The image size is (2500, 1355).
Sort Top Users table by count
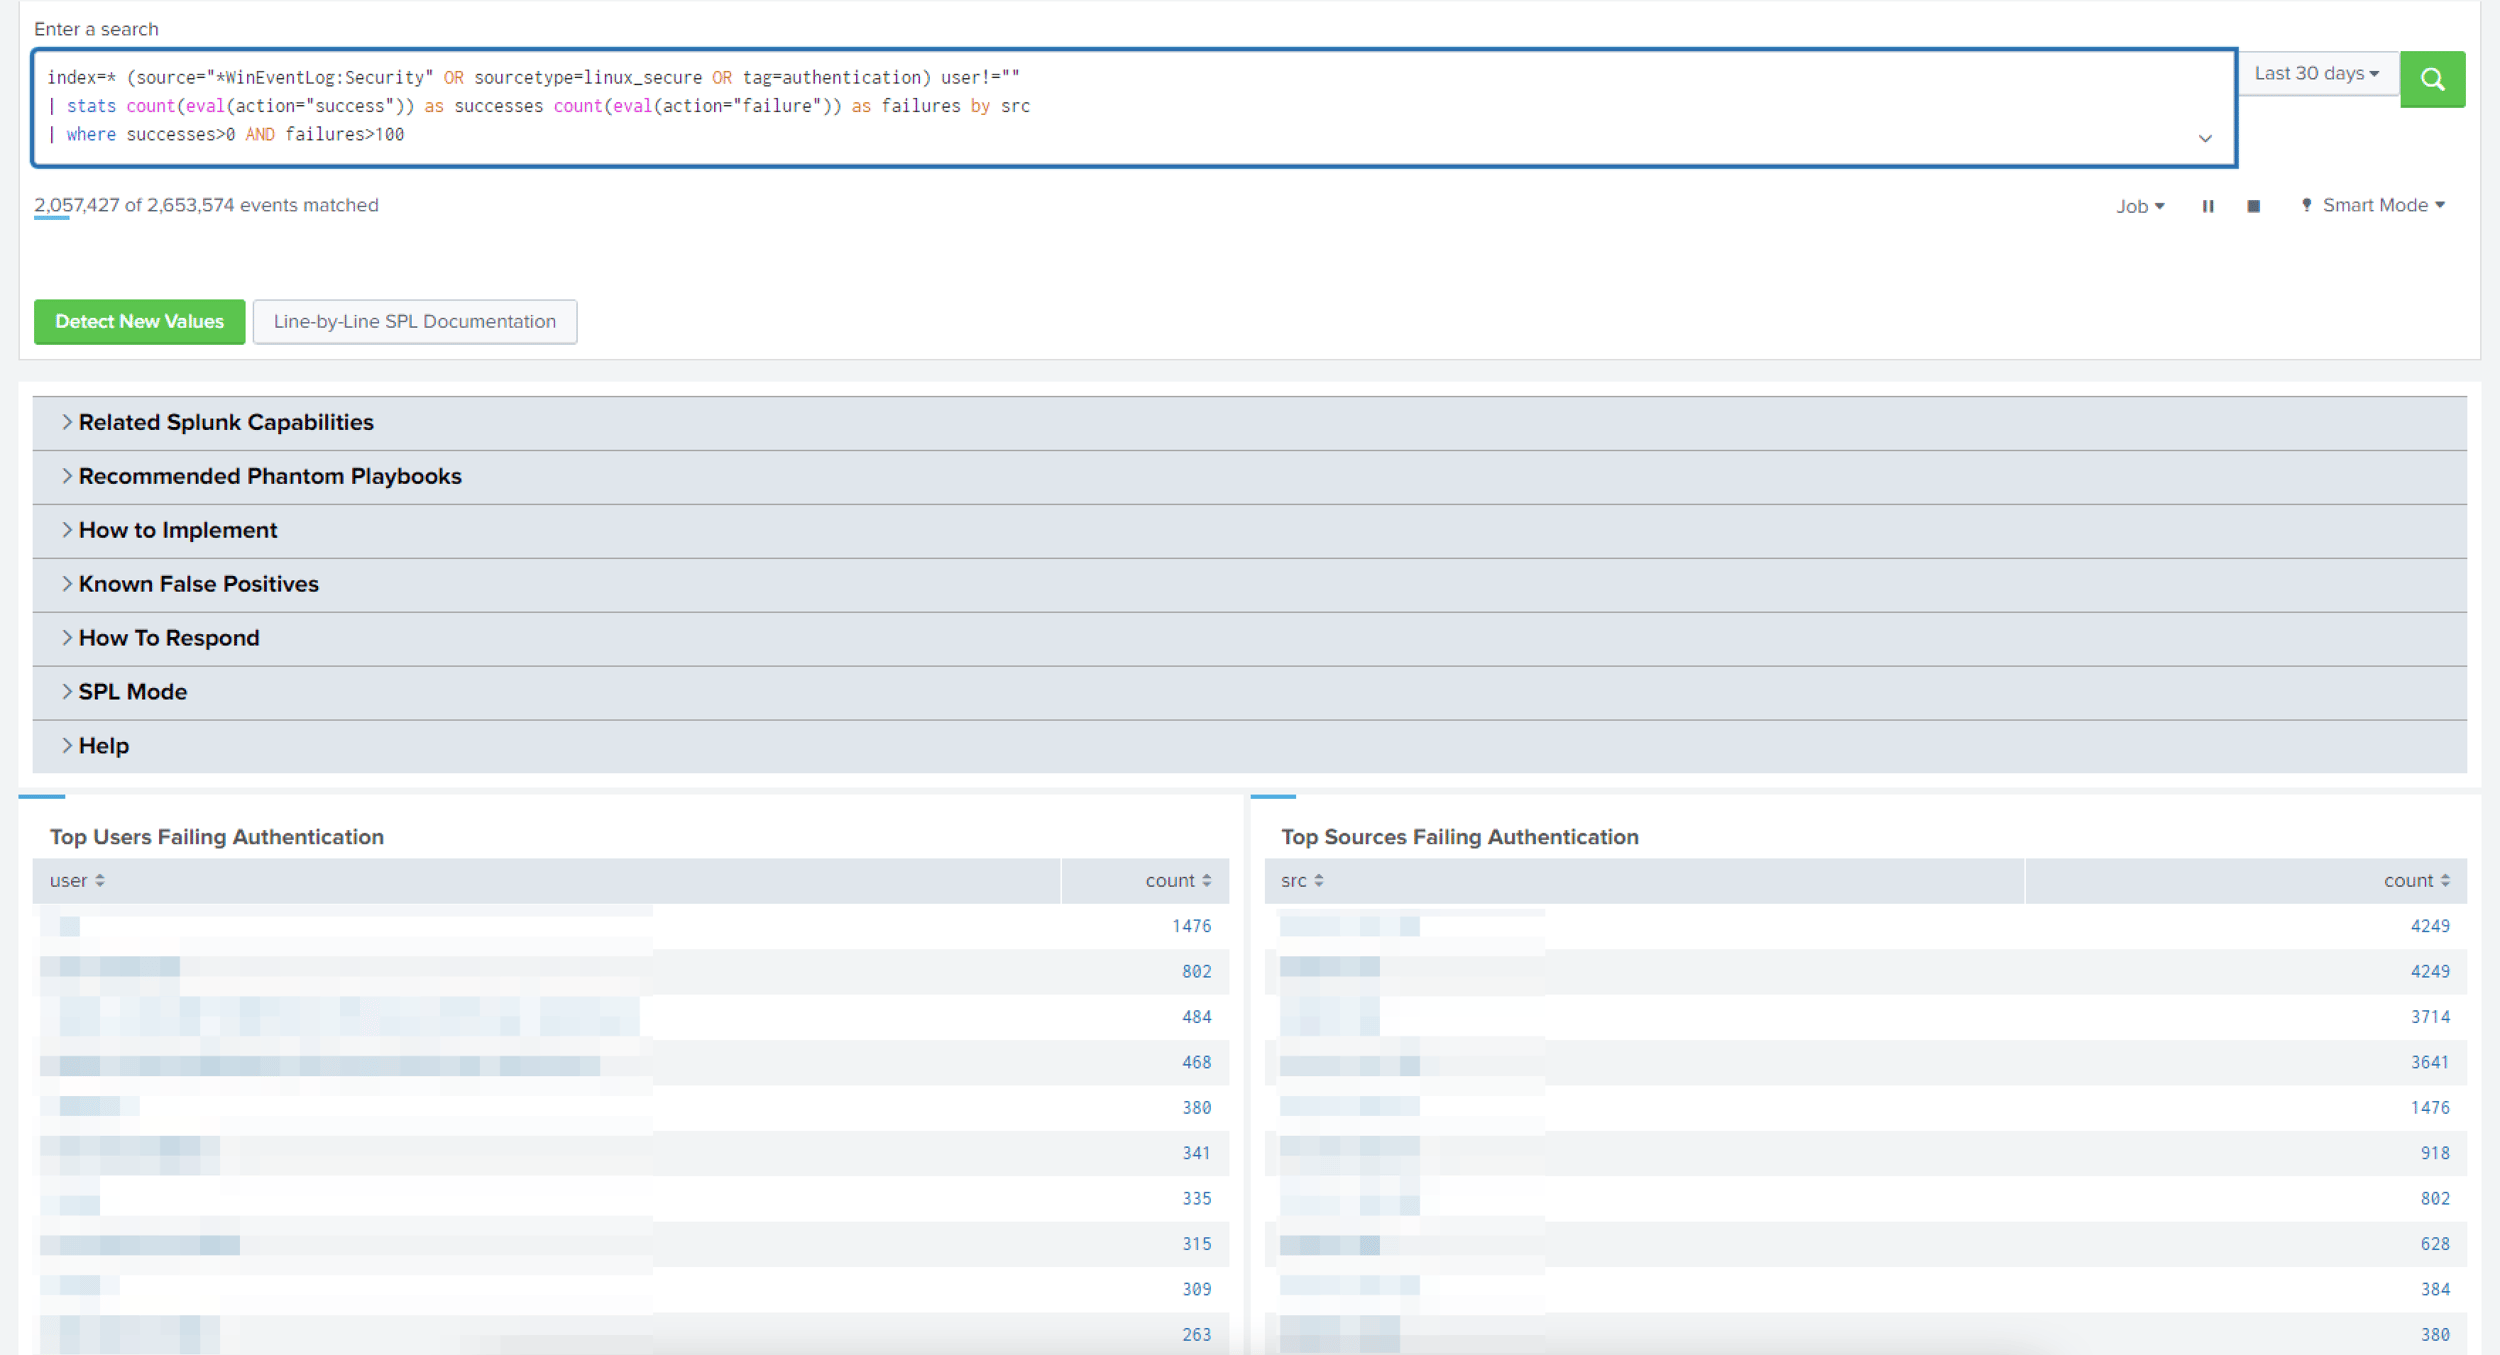point(1174,880)
